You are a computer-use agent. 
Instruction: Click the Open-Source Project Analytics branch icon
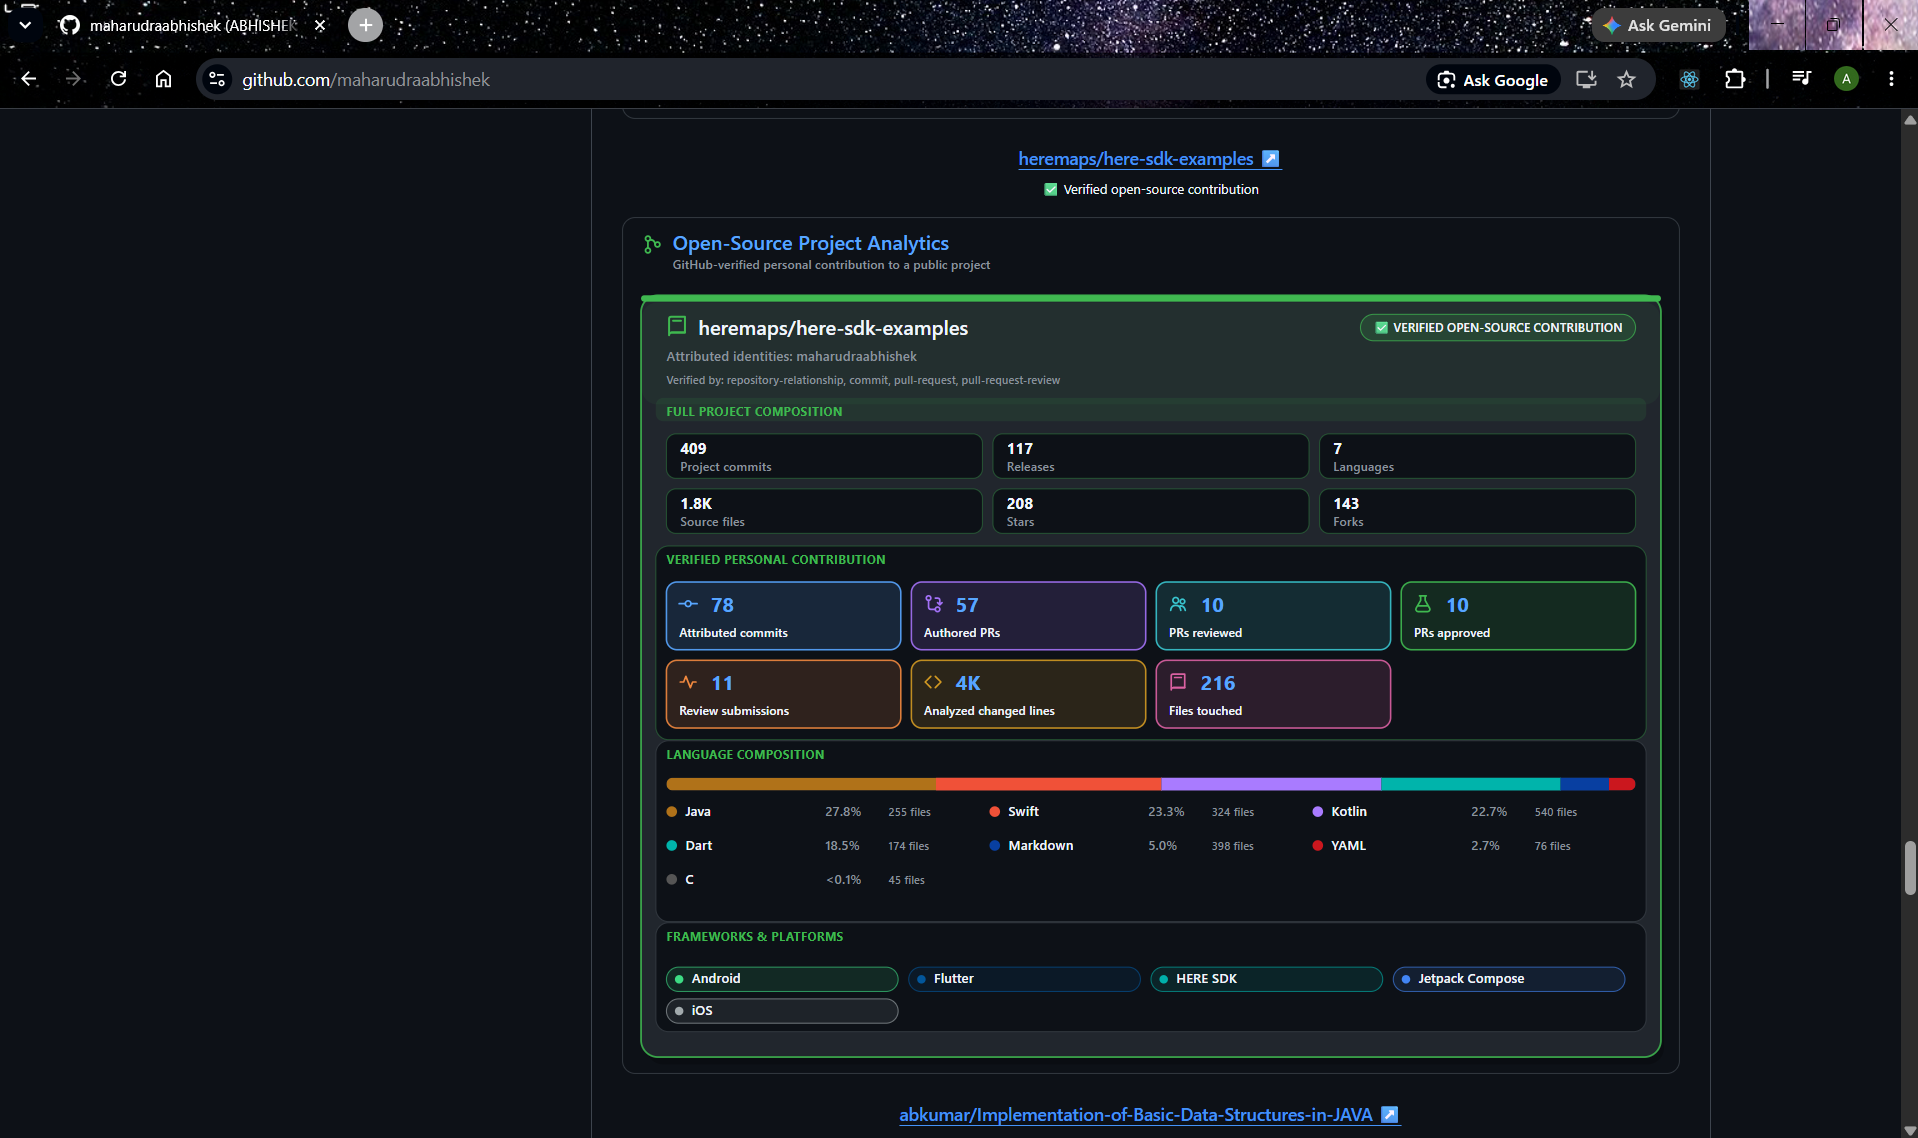652,244
